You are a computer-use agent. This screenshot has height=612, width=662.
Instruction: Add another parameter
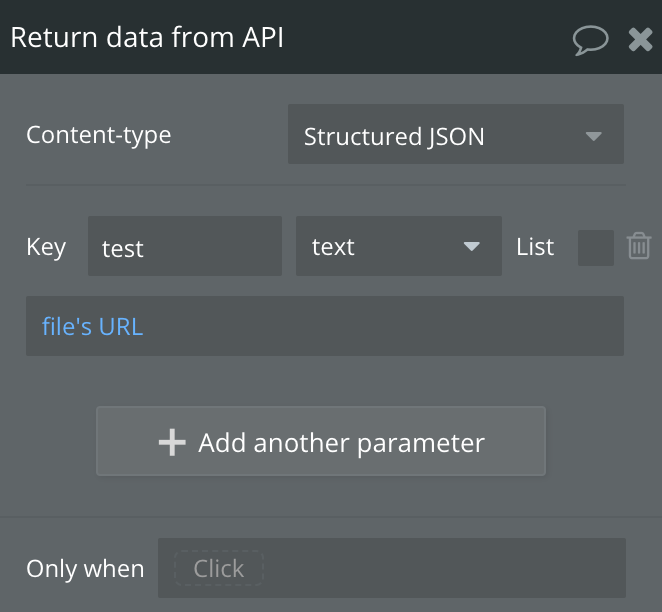tap(321, 441)
